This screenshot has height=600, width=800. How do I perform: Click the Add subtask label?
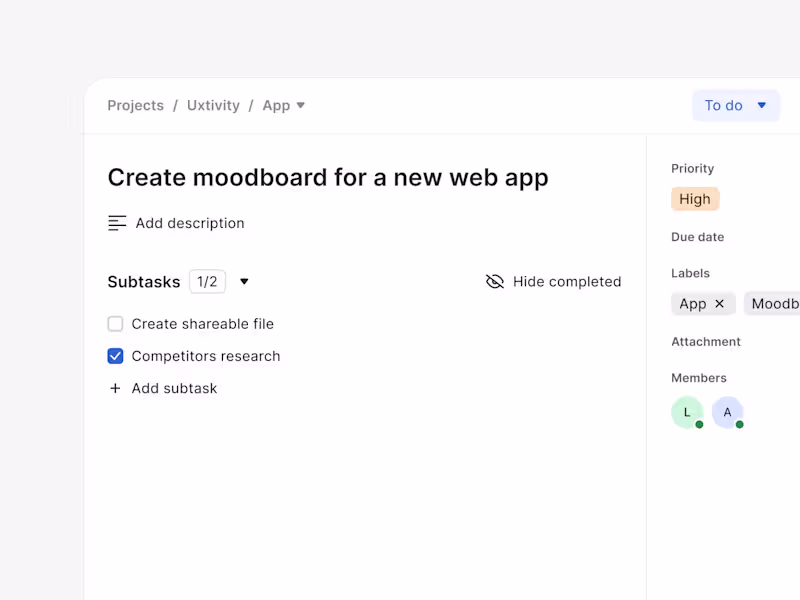(174, 388)
